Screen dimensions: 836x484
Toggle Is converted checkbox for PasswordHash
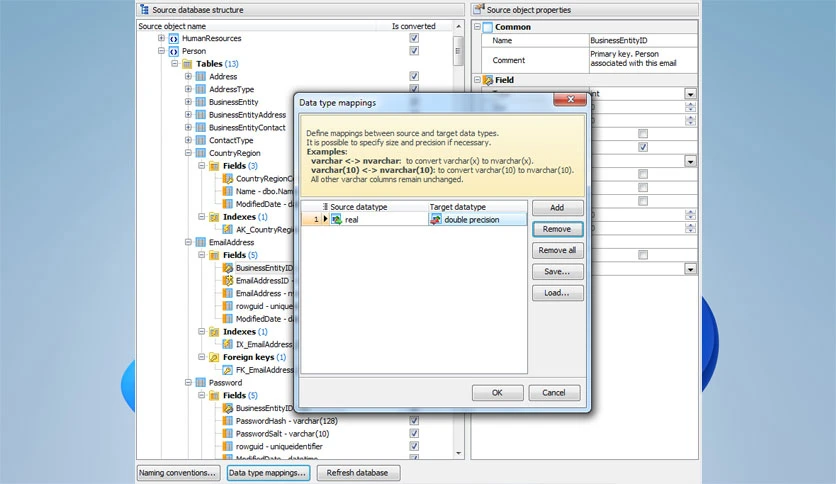414,421
